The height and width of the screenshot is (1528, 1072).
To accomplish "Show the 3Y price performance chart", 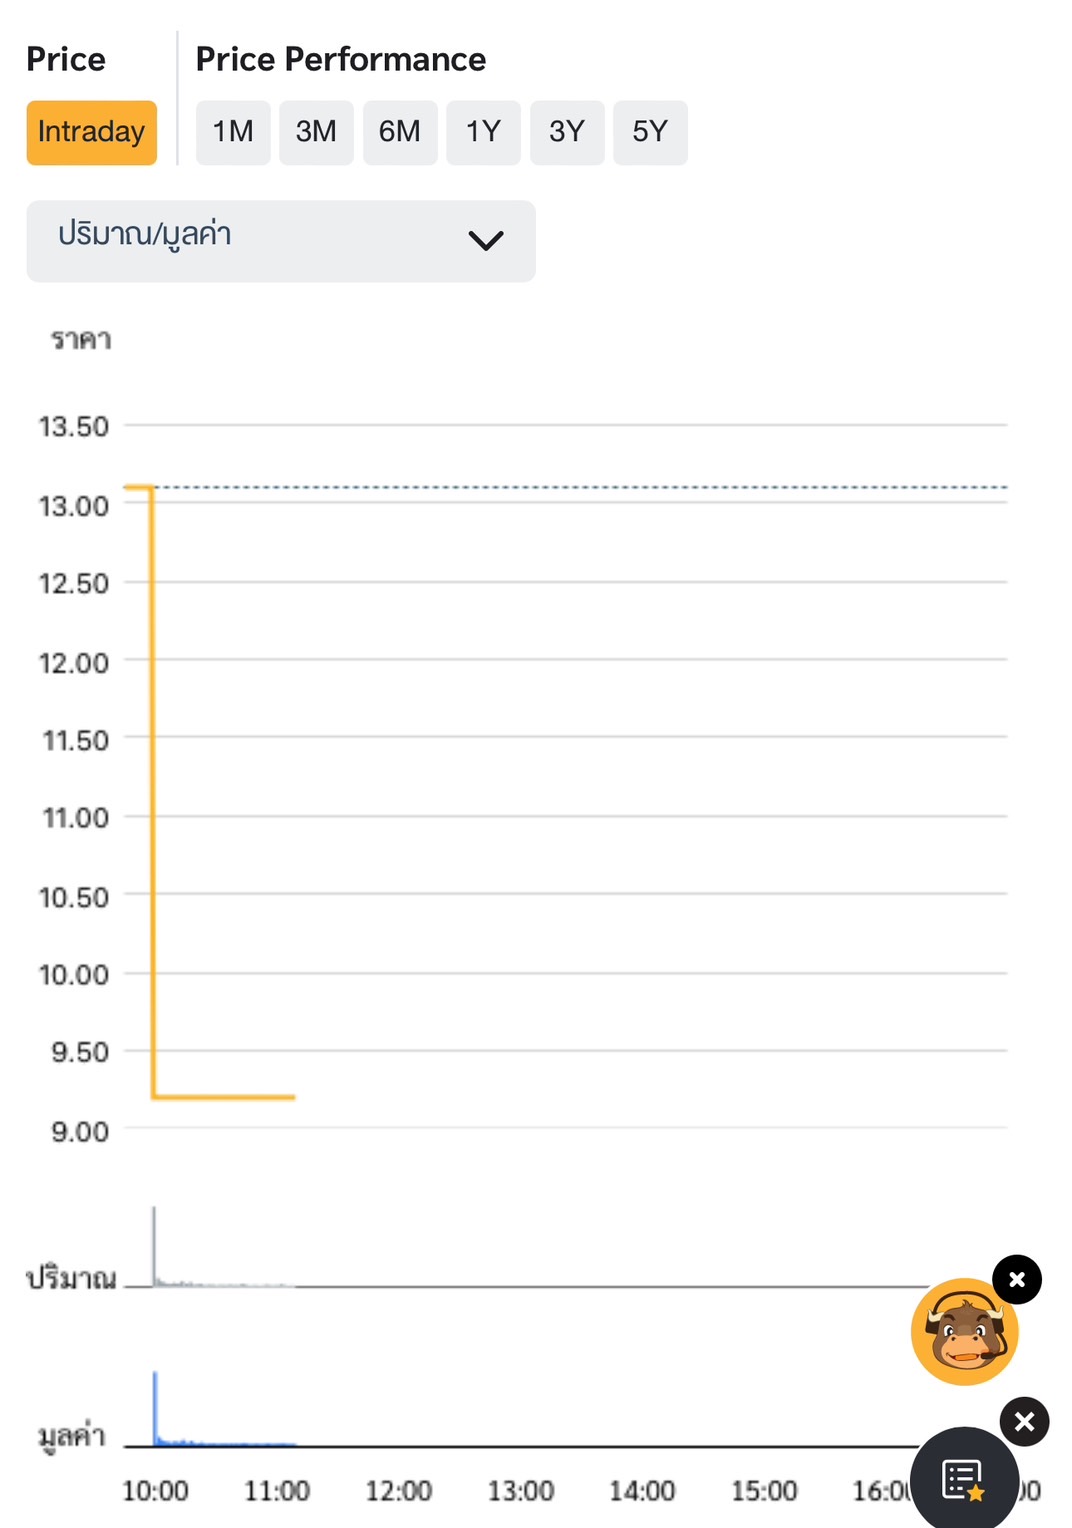I will click(566, 132).
